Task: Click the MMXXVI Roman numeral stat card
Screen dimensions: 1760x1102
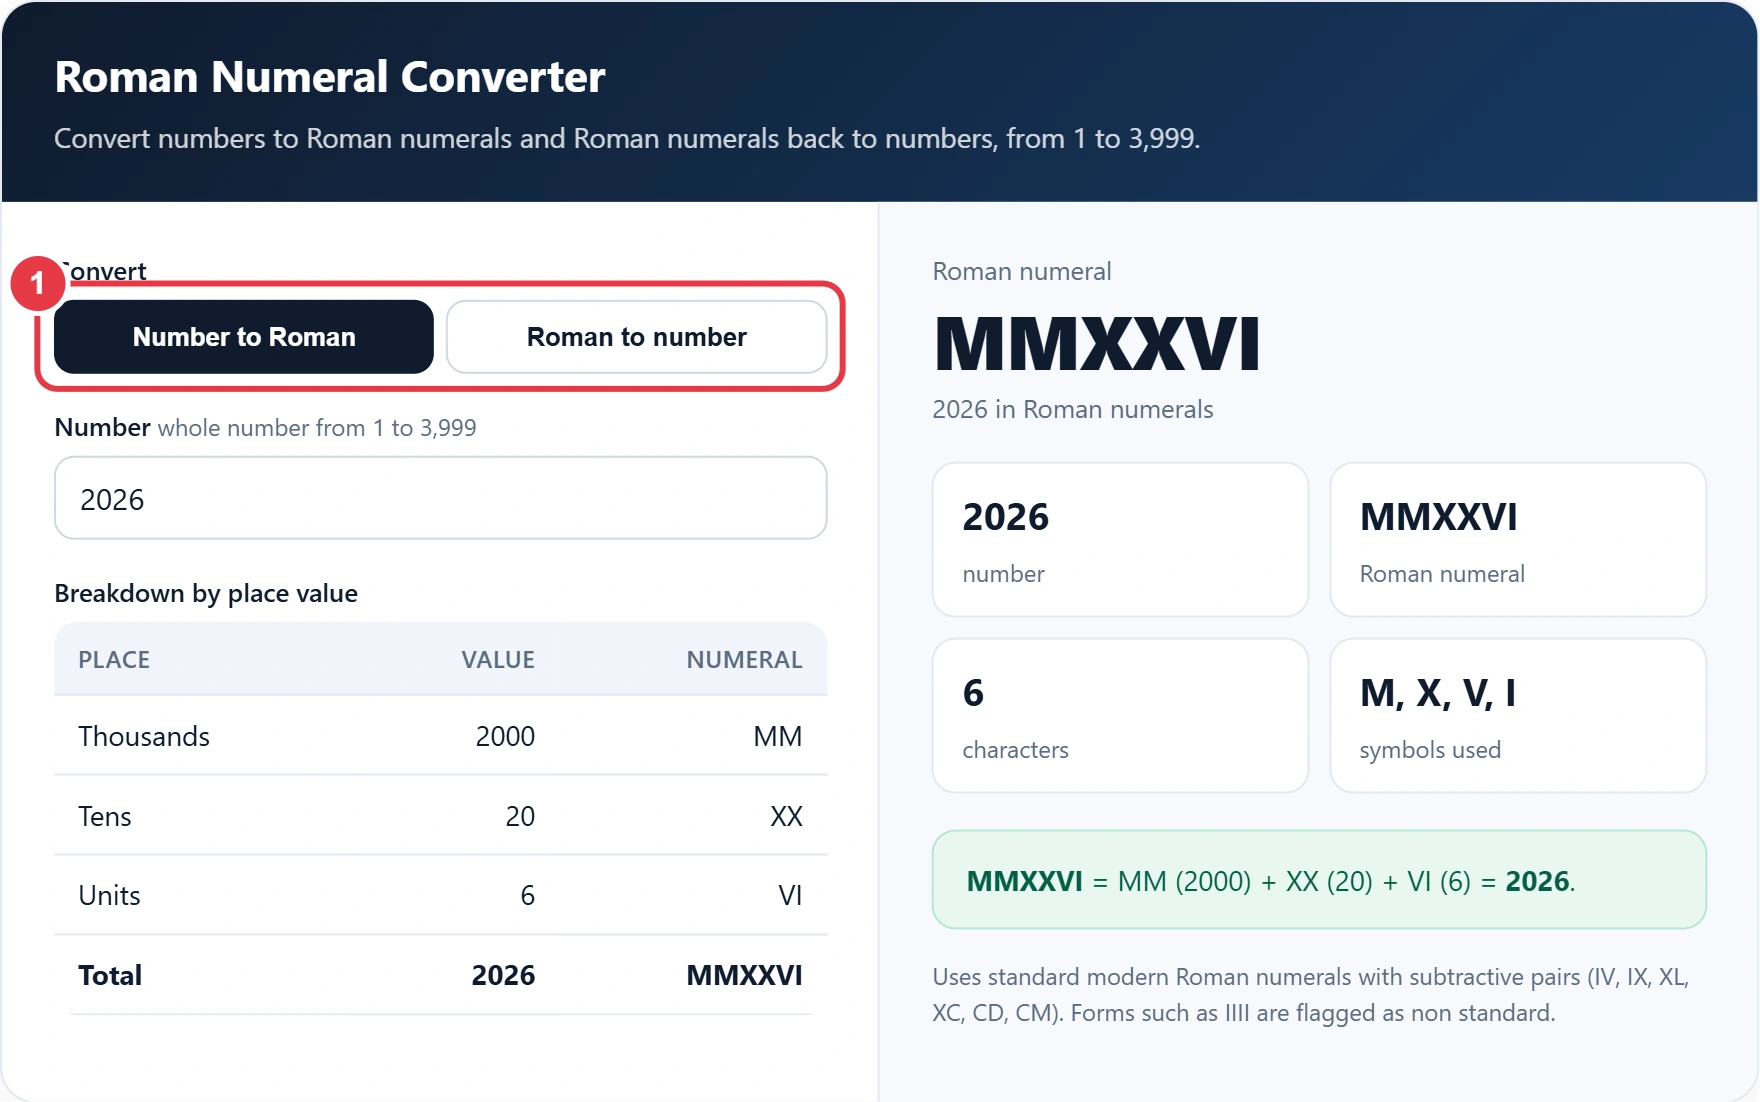Action: 1518,540
